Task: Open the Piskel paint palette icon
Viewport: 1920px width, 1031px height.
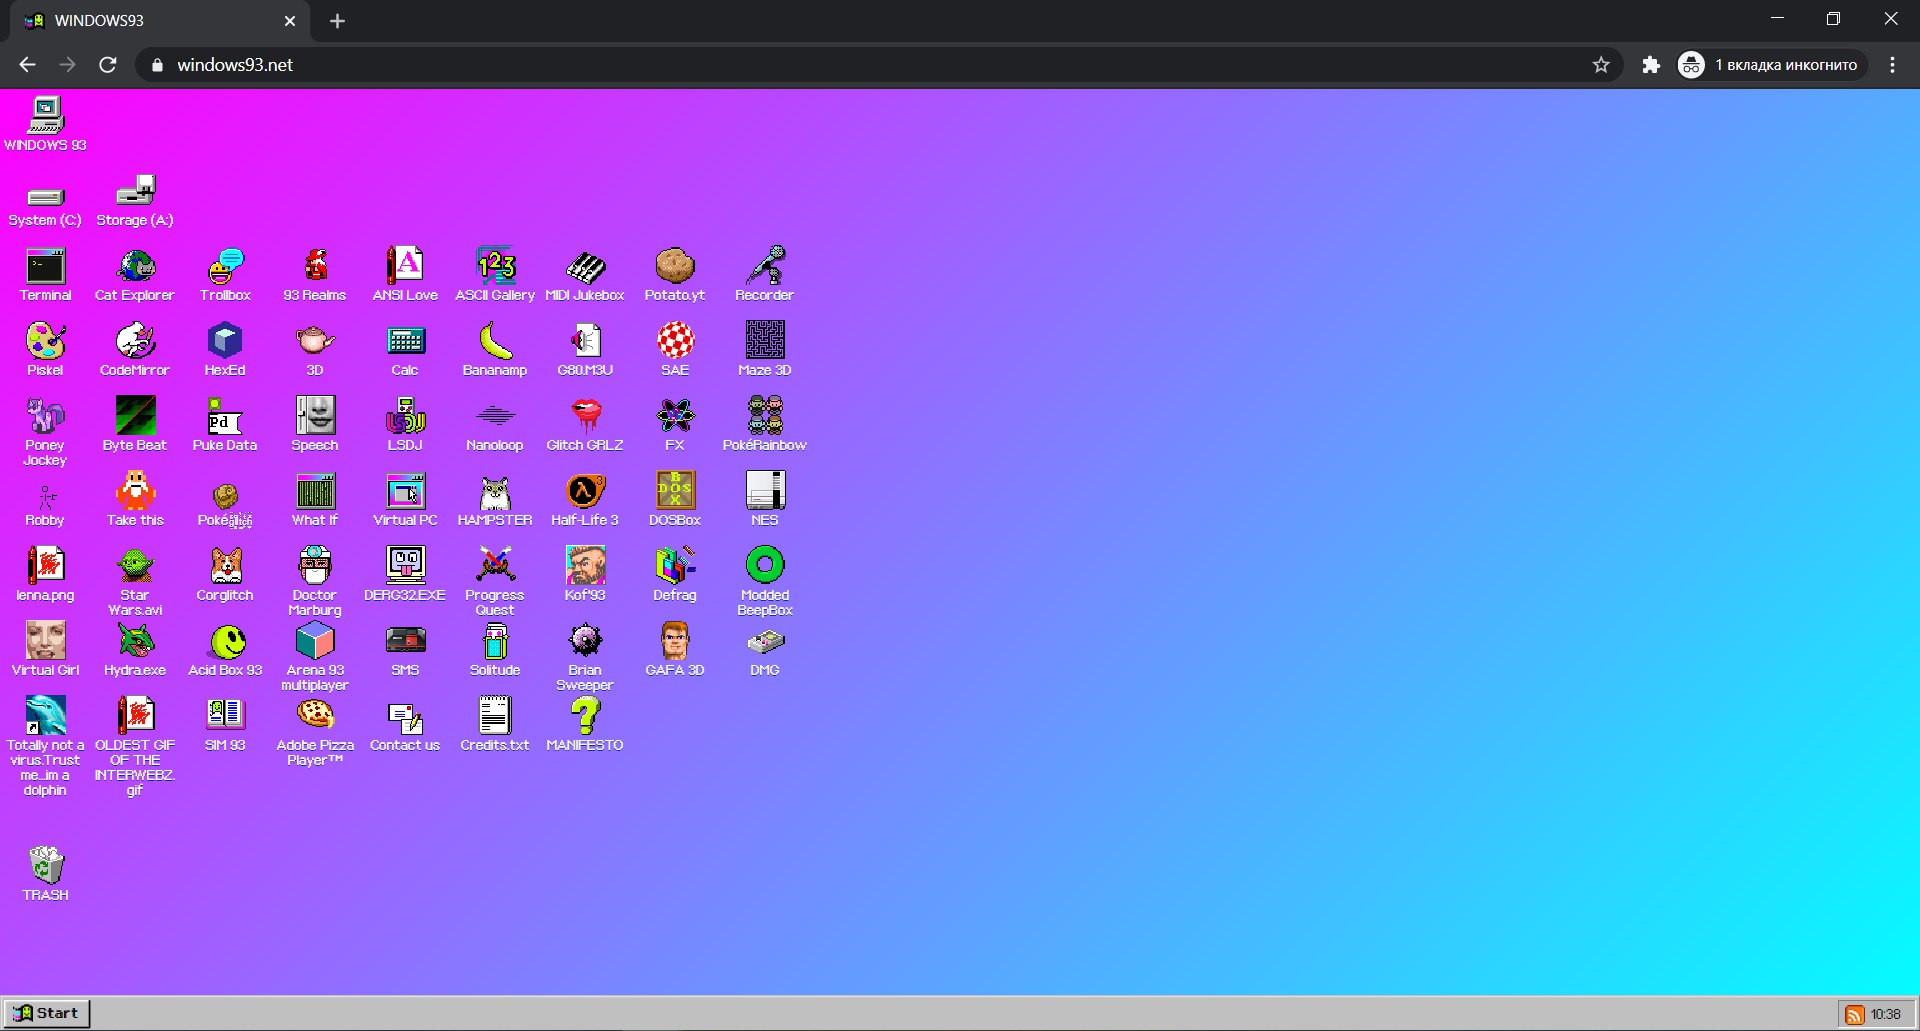Action: coord(45,349)
